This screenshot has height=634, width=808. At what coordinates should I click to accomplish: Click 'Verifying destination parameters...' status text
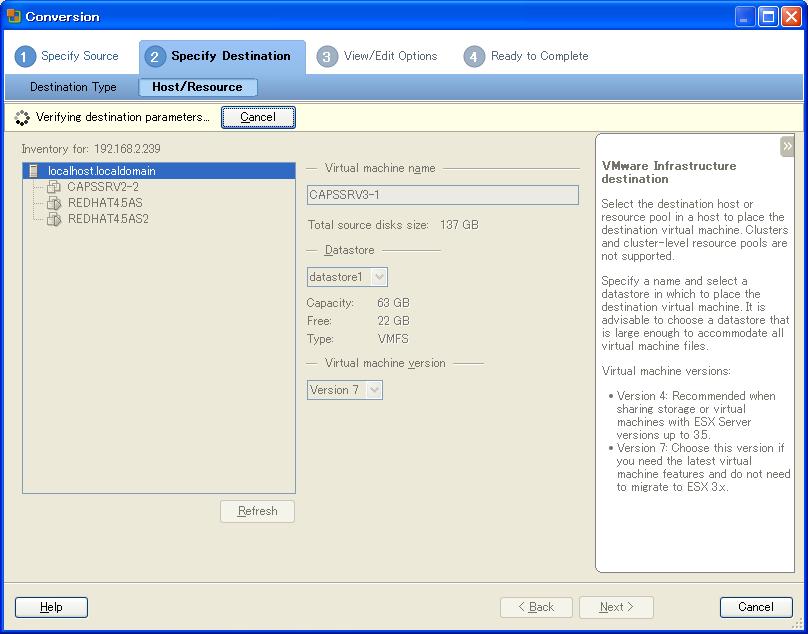click(123, 117)
